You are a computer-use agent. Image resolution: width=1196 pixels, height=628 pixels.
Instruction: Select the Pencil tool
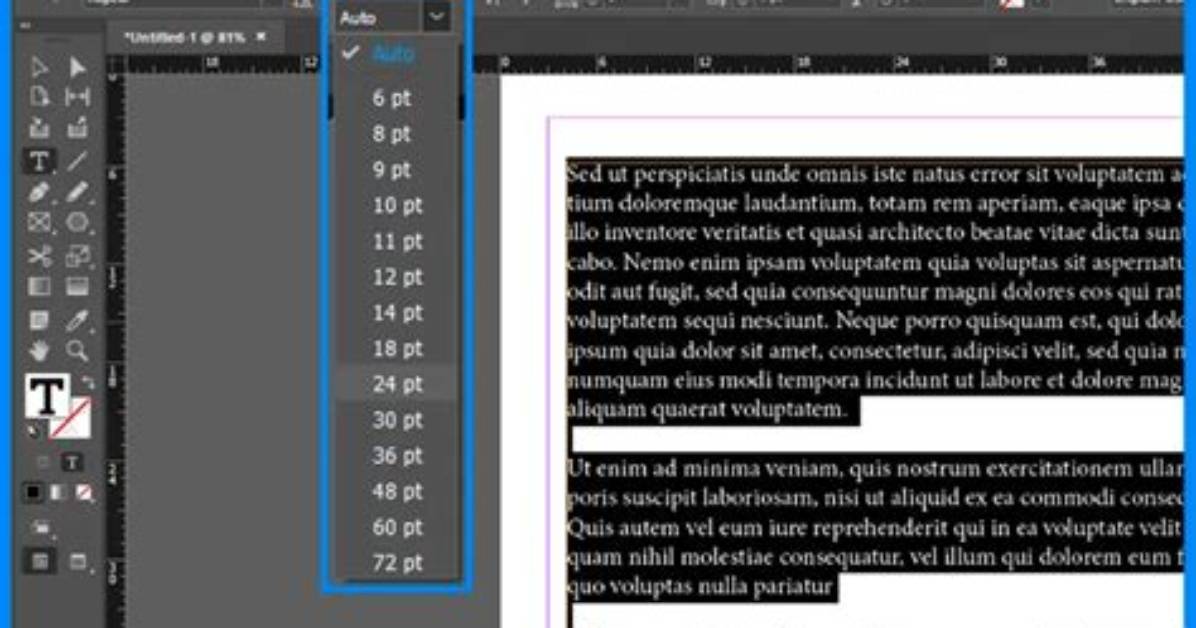tap(77, 192)
